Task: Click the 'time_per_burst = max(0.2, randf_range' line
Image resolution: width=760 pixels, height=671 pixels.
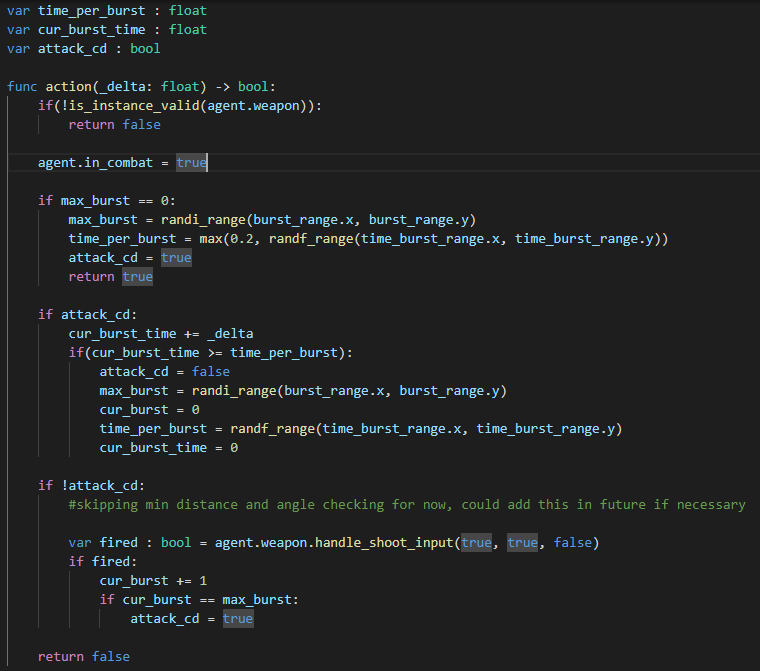Action: click(368, 239)
